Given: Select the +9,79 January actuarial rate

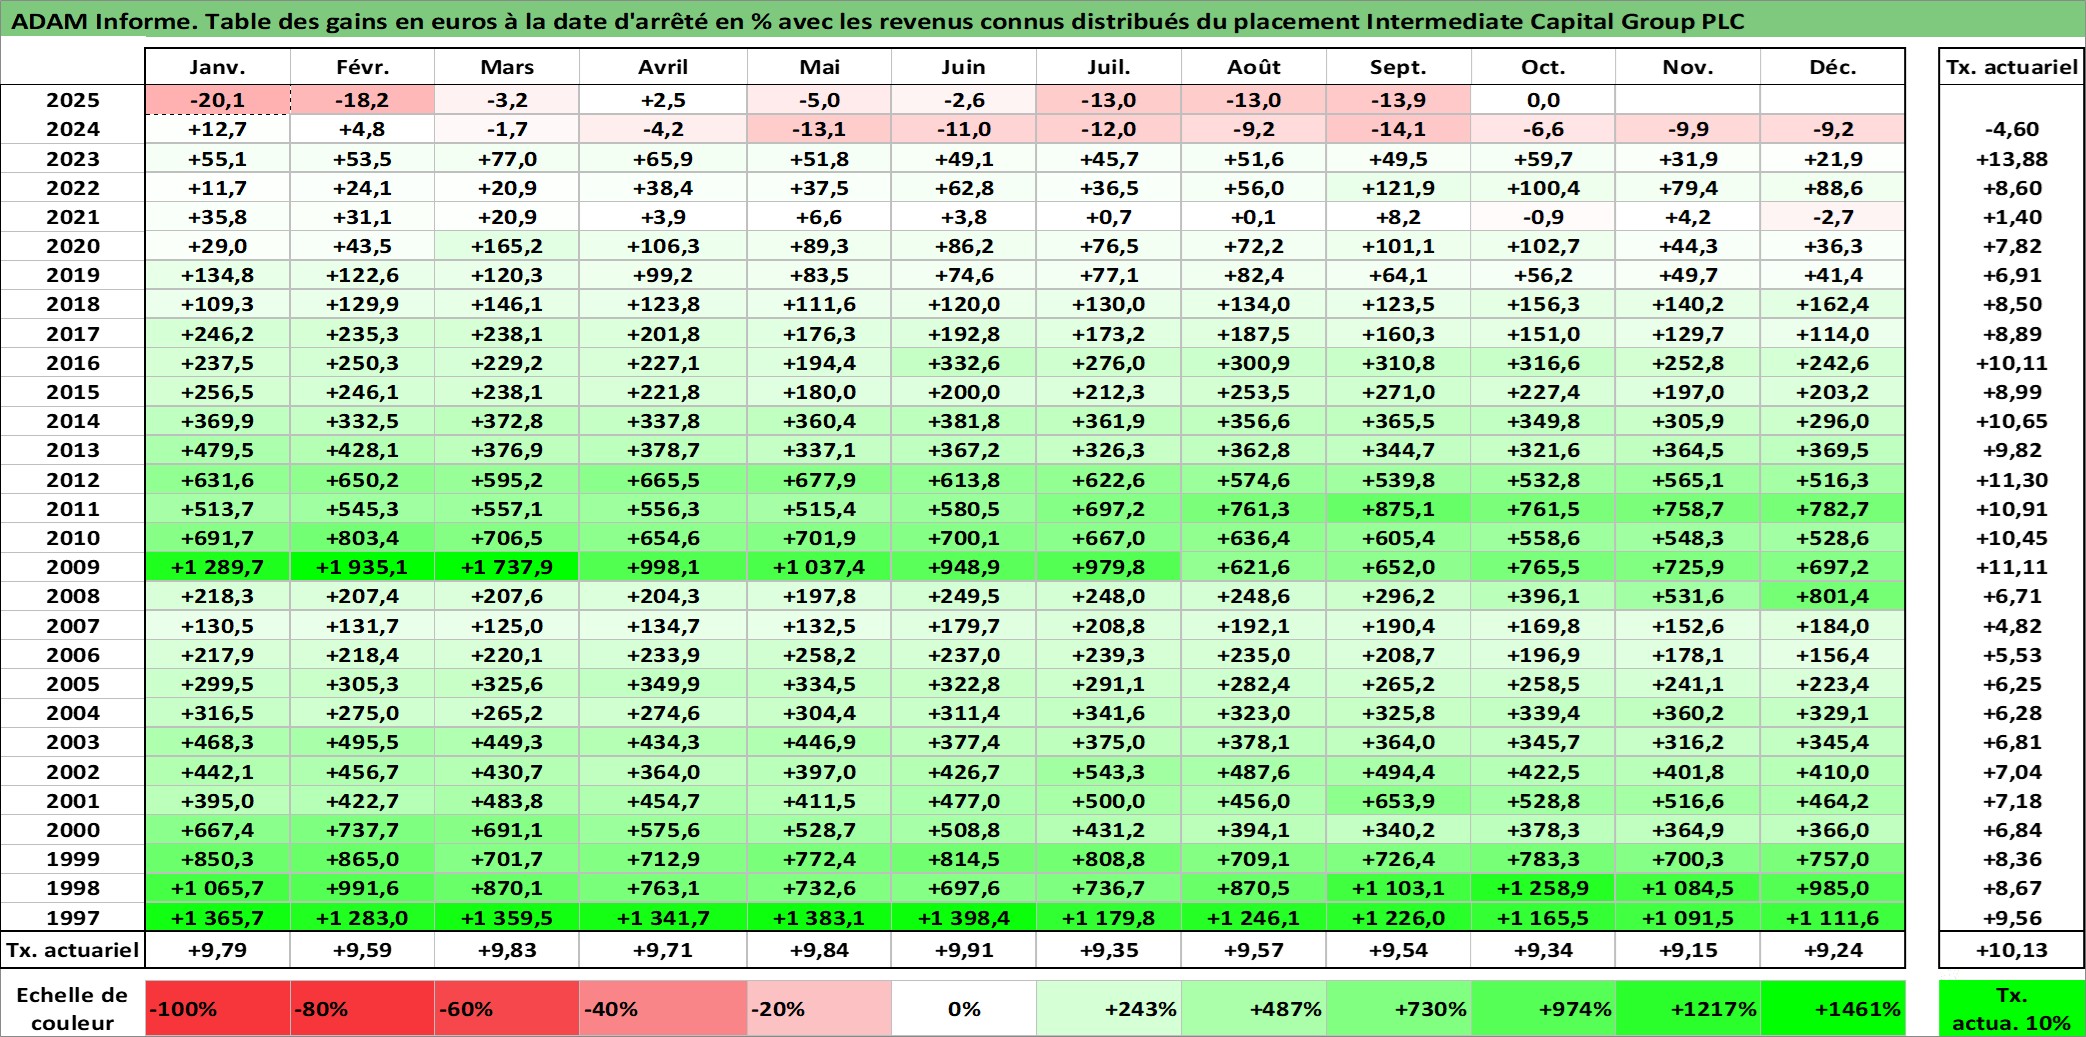Looking at the screenshot, I should 218,950.
